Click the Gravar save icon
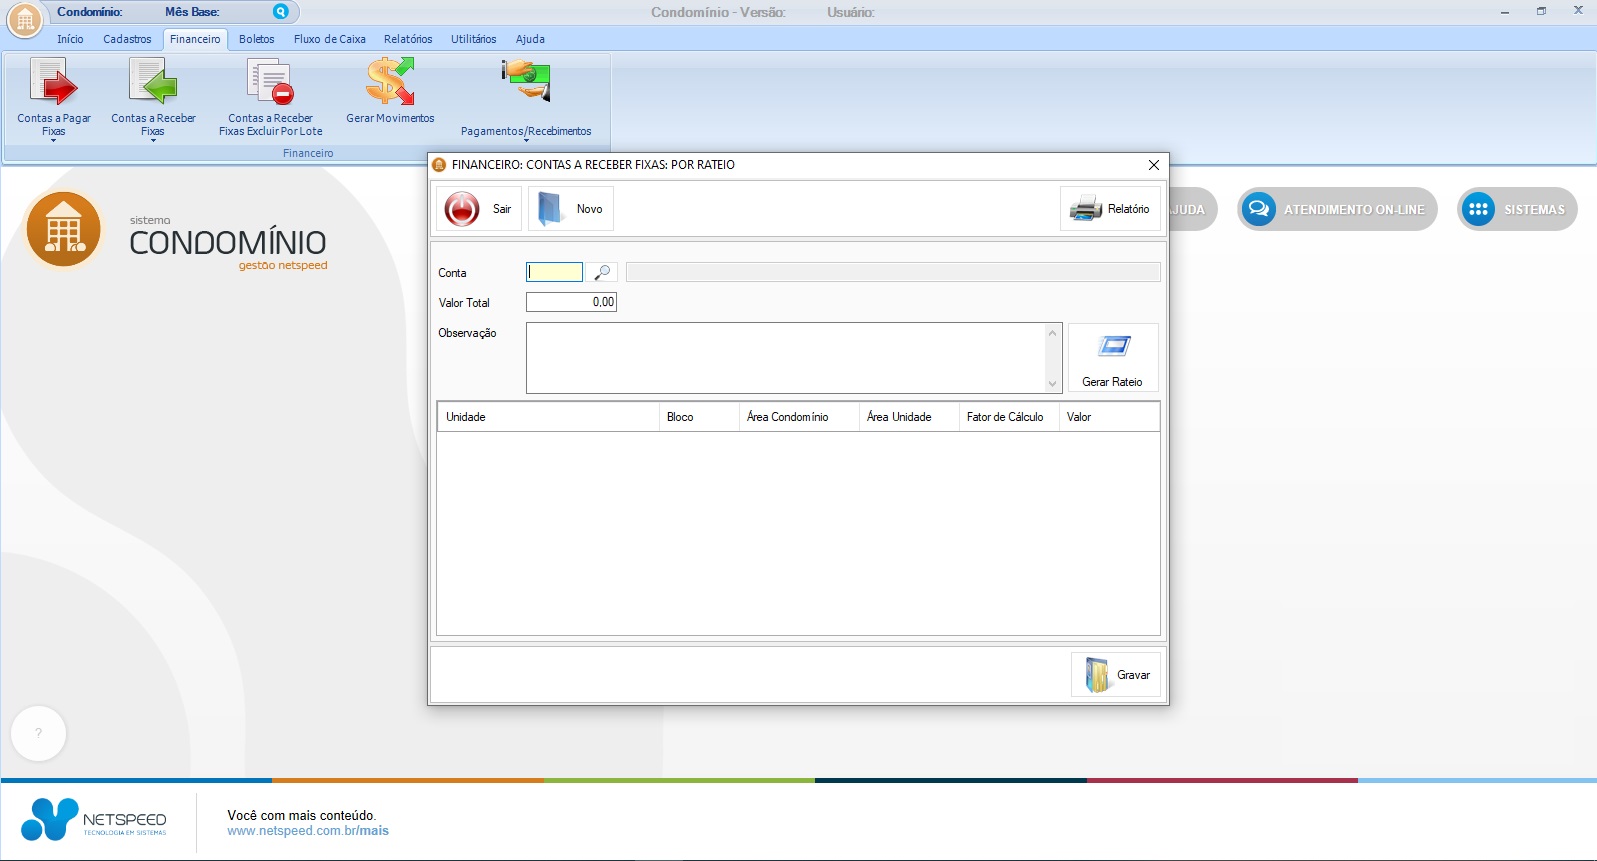Screen dimensions: 1597x861 point(1097,675)
